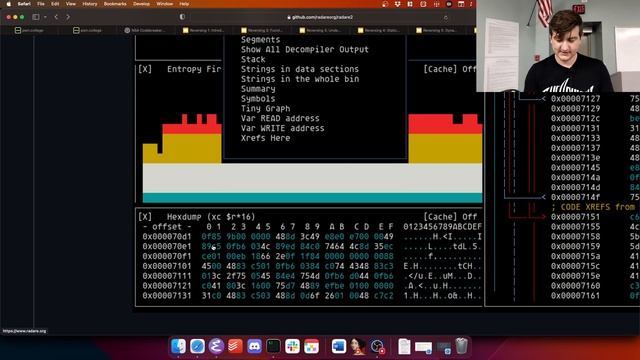
Task: Switch to the second pwn.college tab
Action: pyautogui.click(x=88, y=30)
